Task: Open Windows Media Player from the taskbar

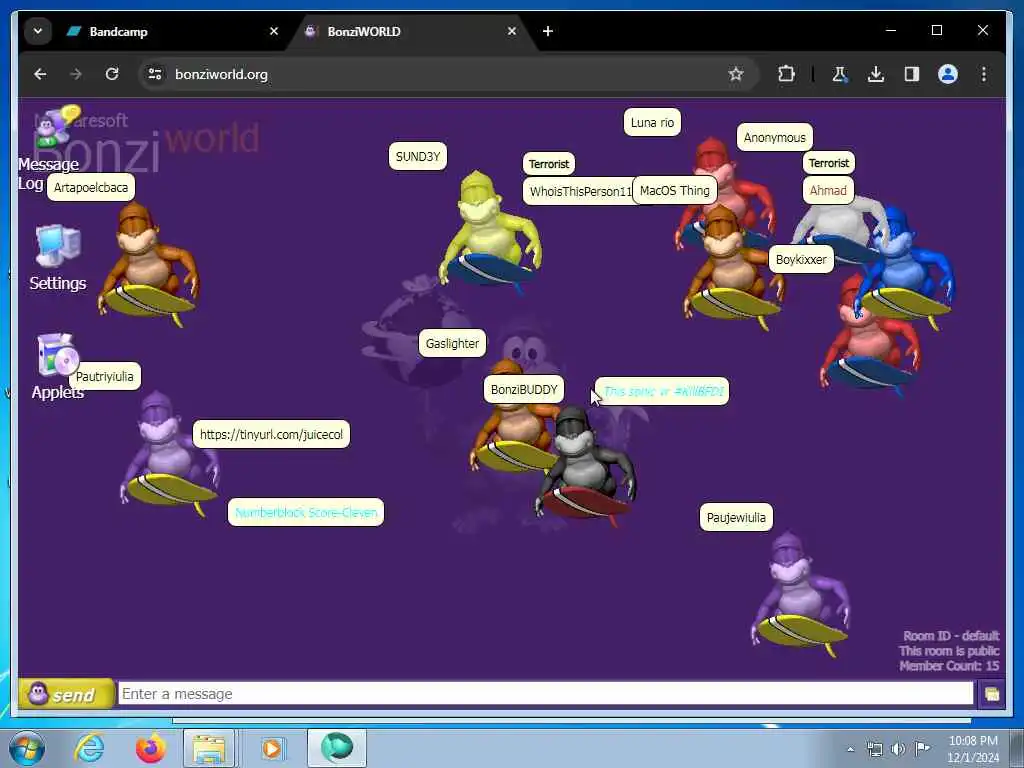Action: tap(272, 748)
